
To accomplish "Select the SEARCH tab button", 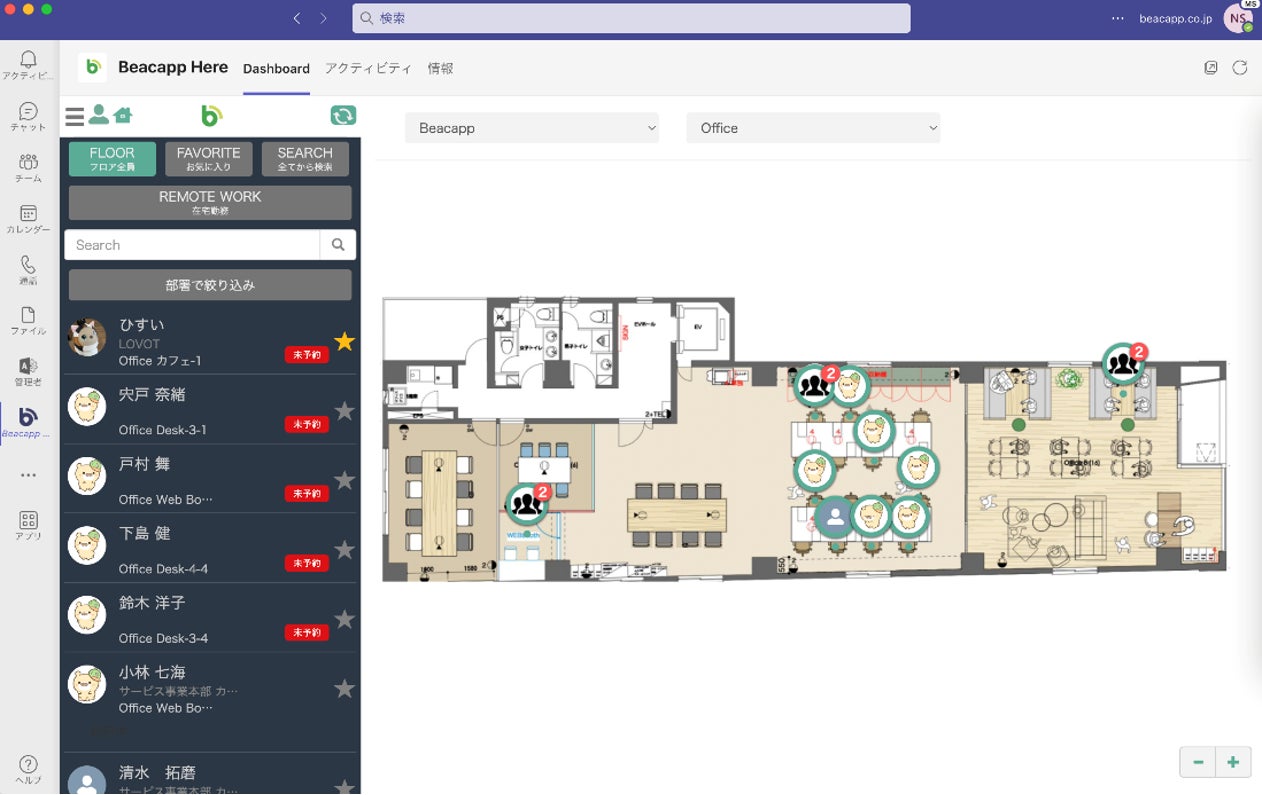I will 305,159.
